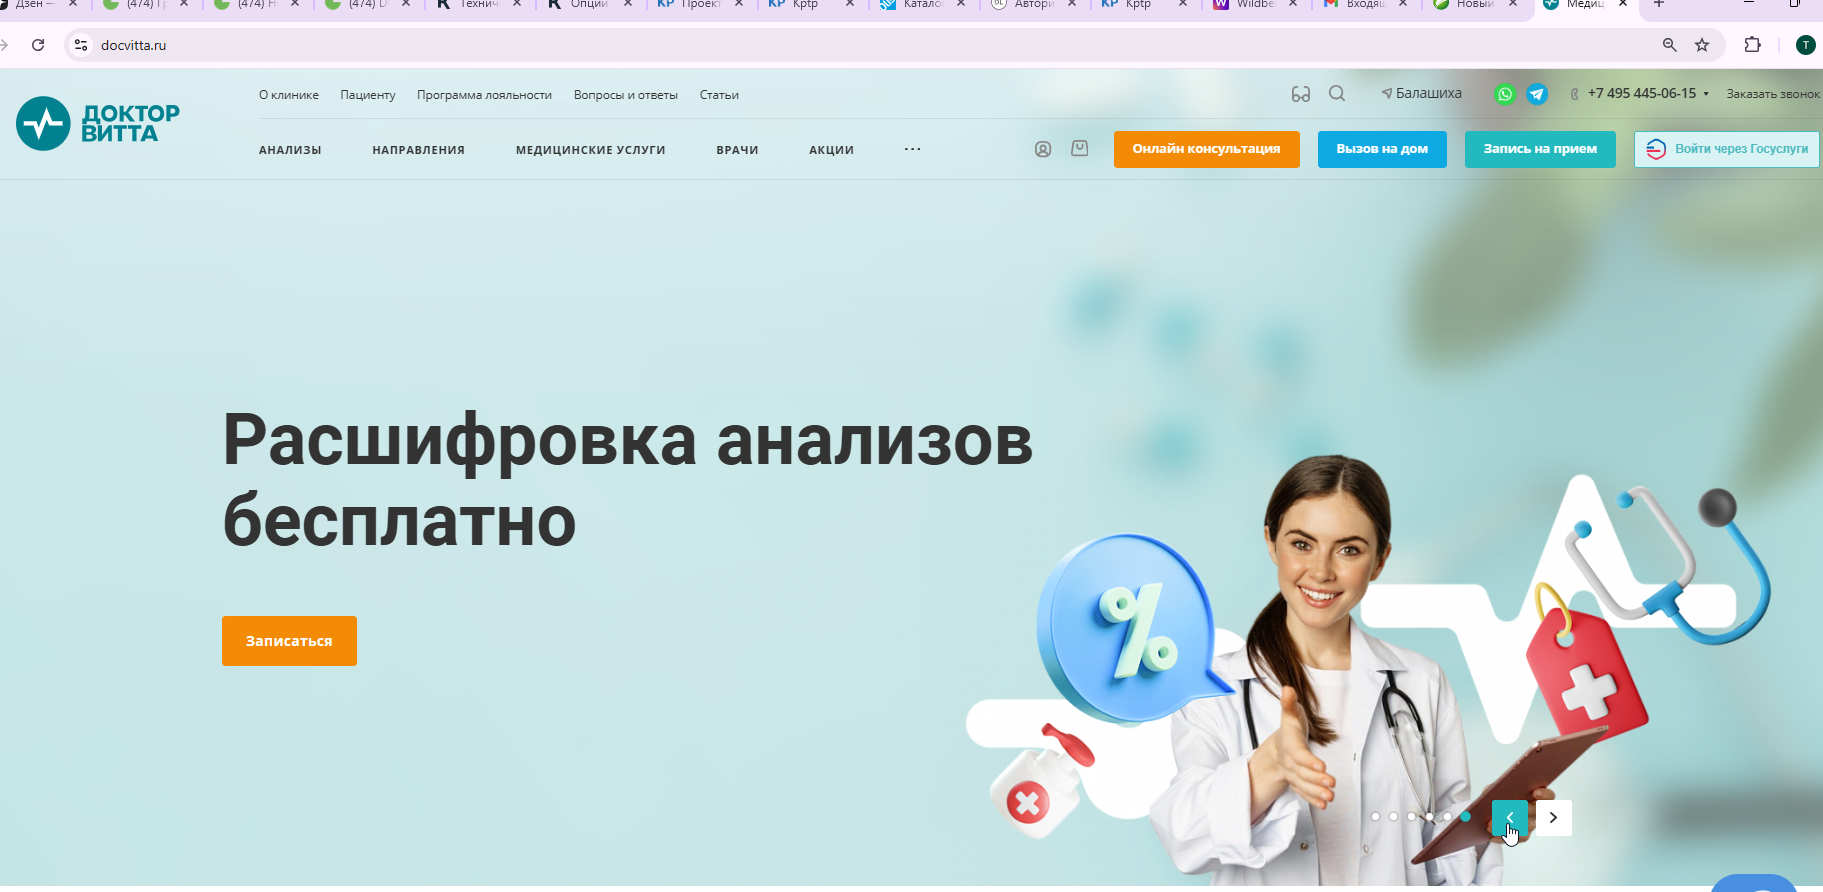Switch to the Wildberries browser tab
Viewport: 1823px width, 892px height.
coord(1255,4)
